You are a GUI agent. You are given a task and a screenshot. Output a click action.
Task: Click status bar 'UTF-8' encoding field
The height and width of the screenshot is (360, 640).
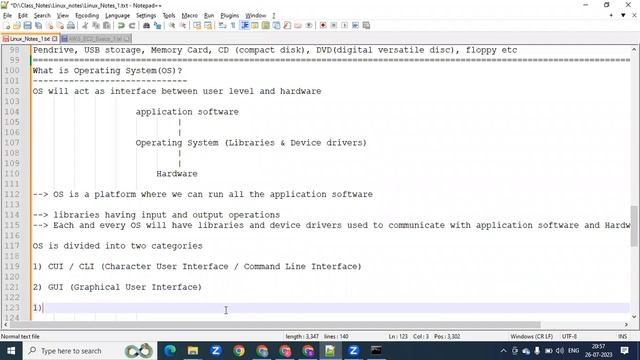569,336
